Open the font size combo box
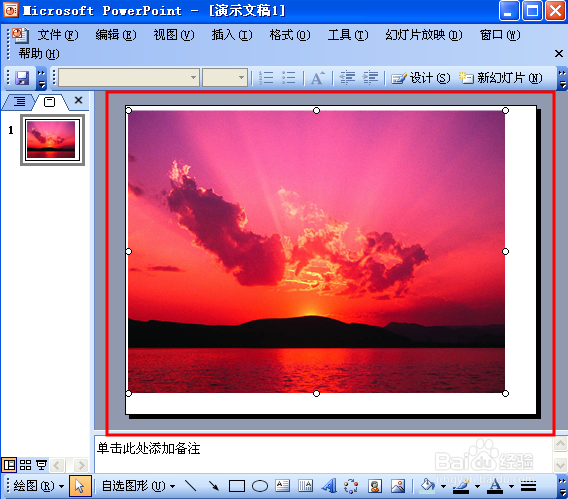This screenshot has height=499, width=568. coord(225,77)
